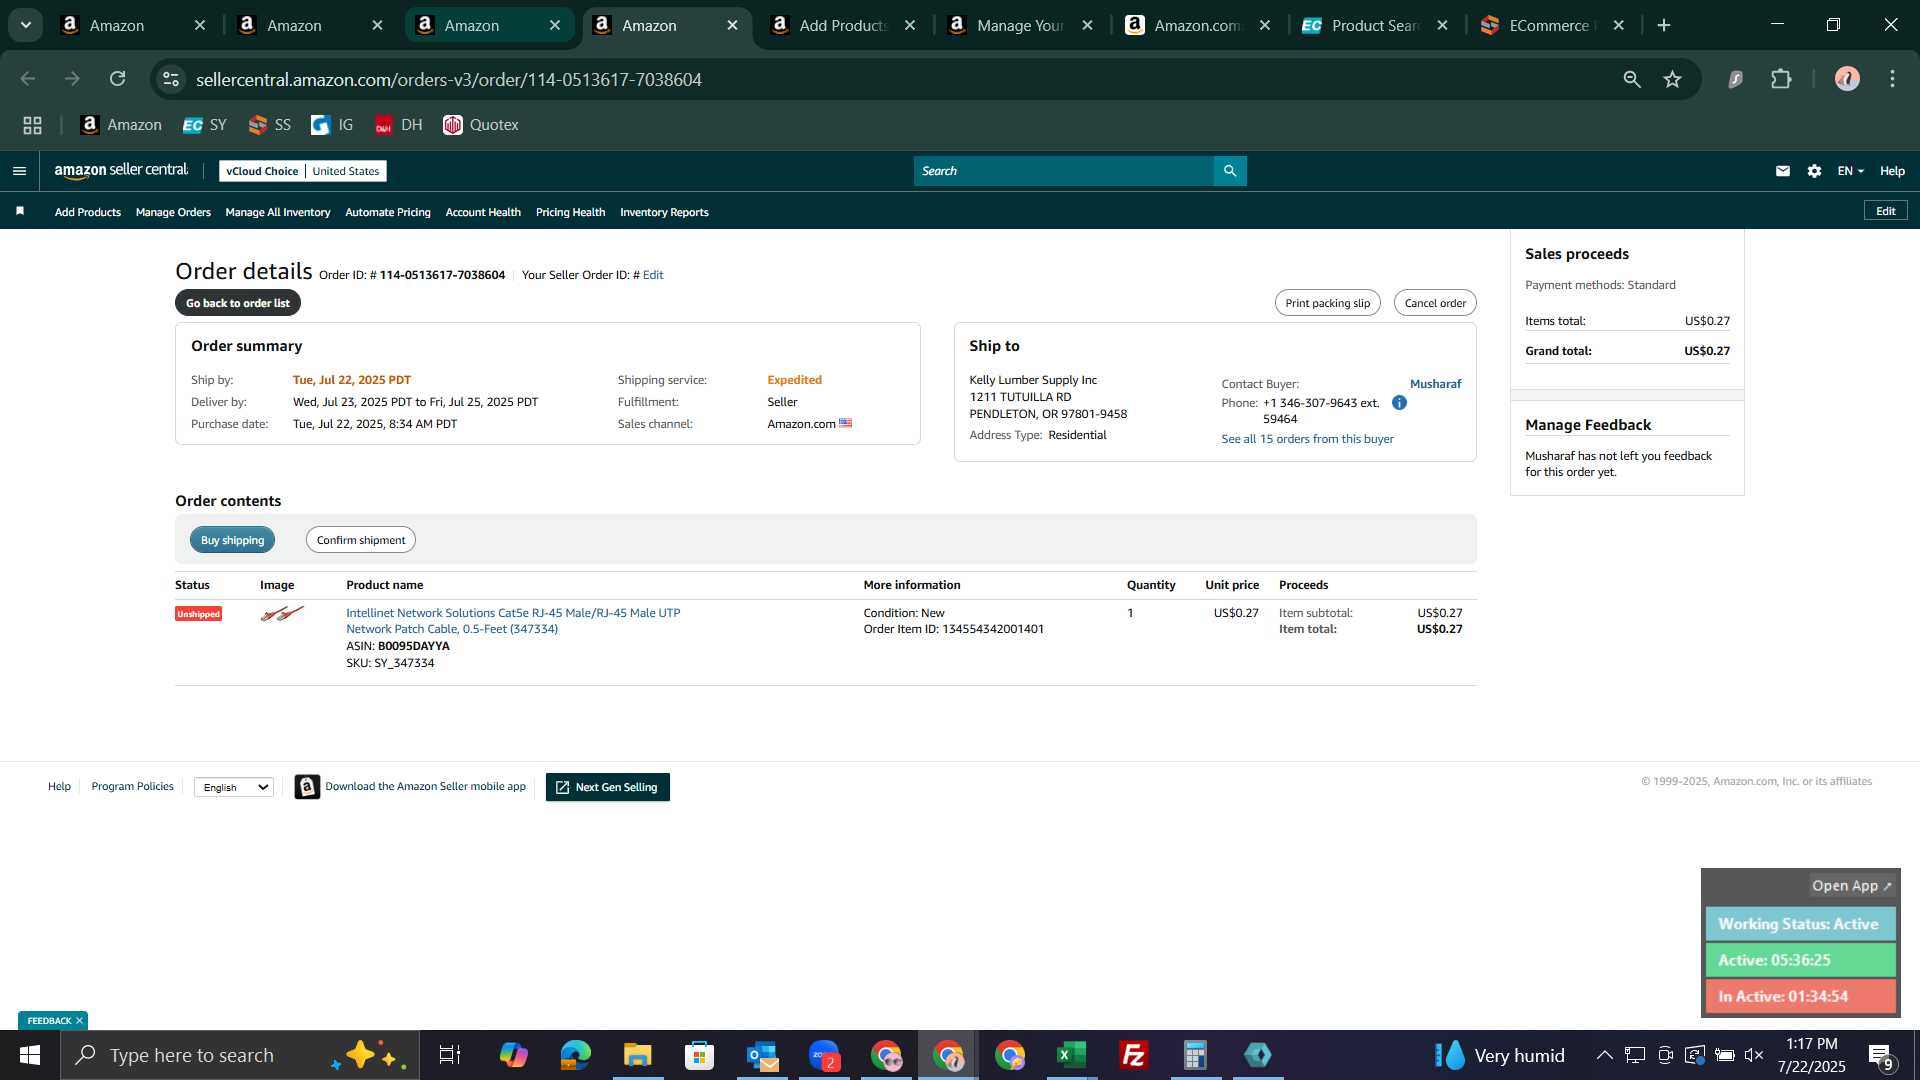Click the Next Gen Selling button
Screen dimensions: 1920x1080
(x=608, y=787)
